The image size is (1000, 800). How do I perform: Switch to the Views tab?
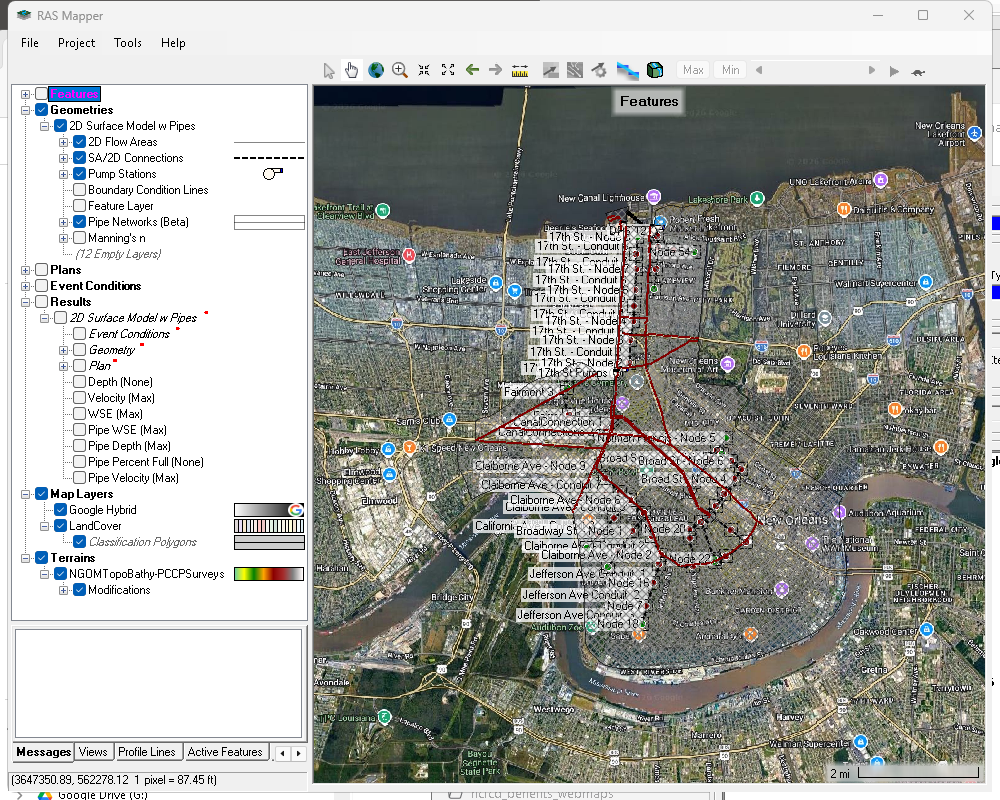[x=93, y=752]
